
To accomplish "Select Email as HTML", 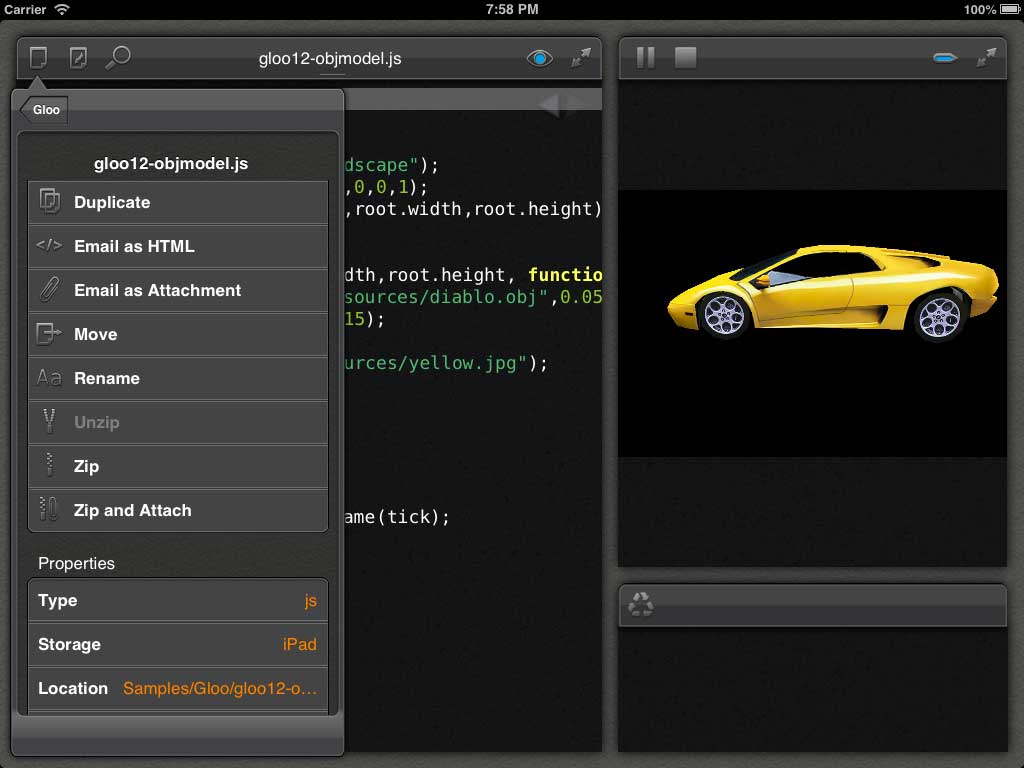I will point(178,246).
